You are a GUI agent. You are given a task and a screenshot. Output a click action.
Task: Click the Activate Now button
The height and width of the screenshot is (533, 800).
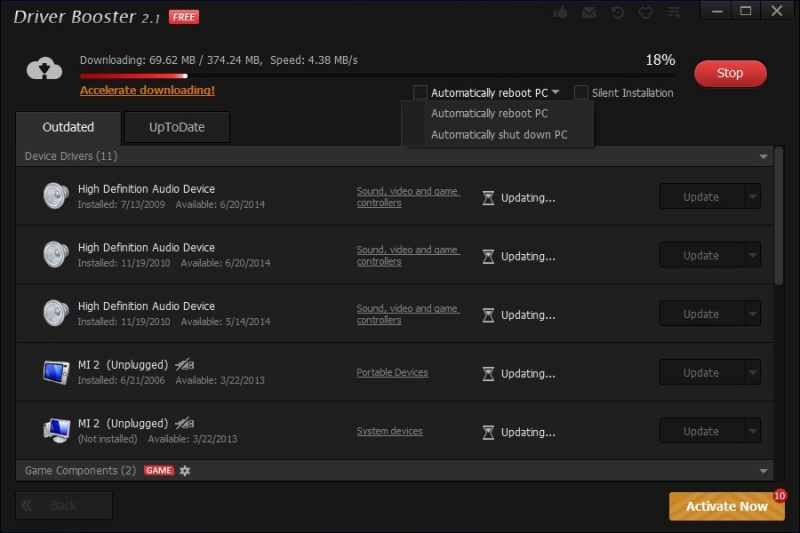(x=727, y=506)
